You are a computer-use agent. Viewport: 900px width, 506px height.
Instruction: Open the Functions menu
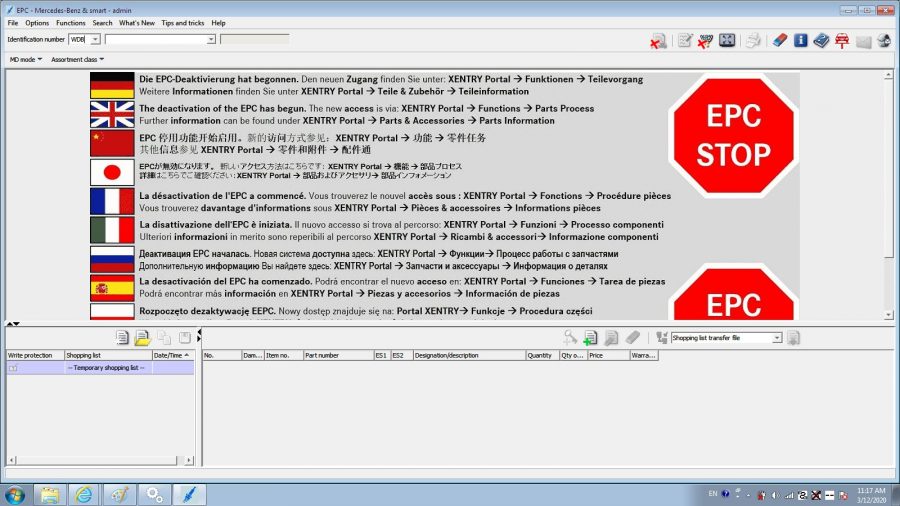tap(70, 22)
